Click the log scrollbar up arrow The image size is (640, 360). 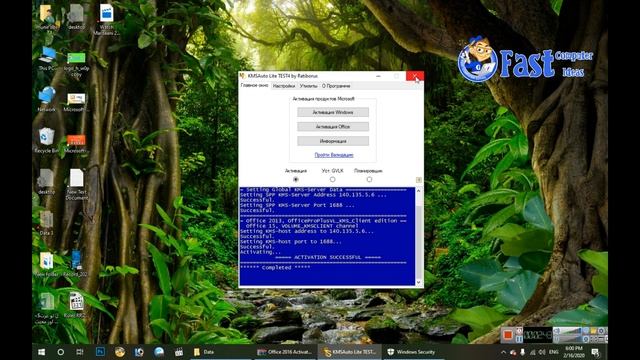[418, 191]
